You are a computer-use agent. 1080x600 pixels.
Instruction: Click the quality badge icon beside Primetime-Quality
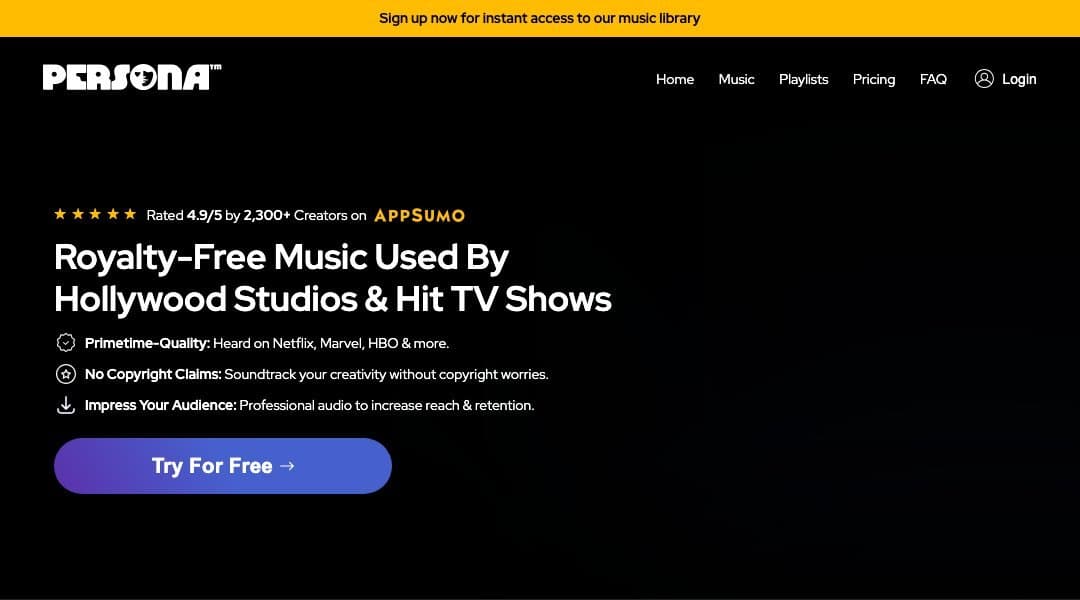(x=65, y=342)
